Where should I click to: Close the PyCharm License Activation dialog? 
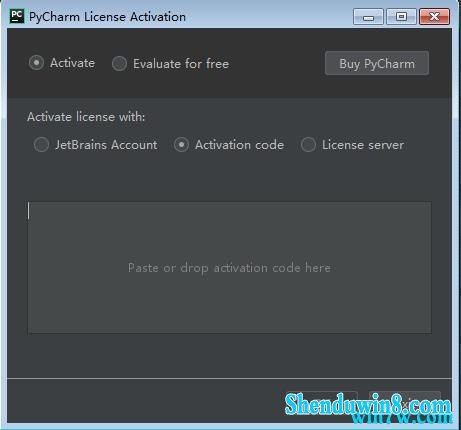tap(434, 17)
